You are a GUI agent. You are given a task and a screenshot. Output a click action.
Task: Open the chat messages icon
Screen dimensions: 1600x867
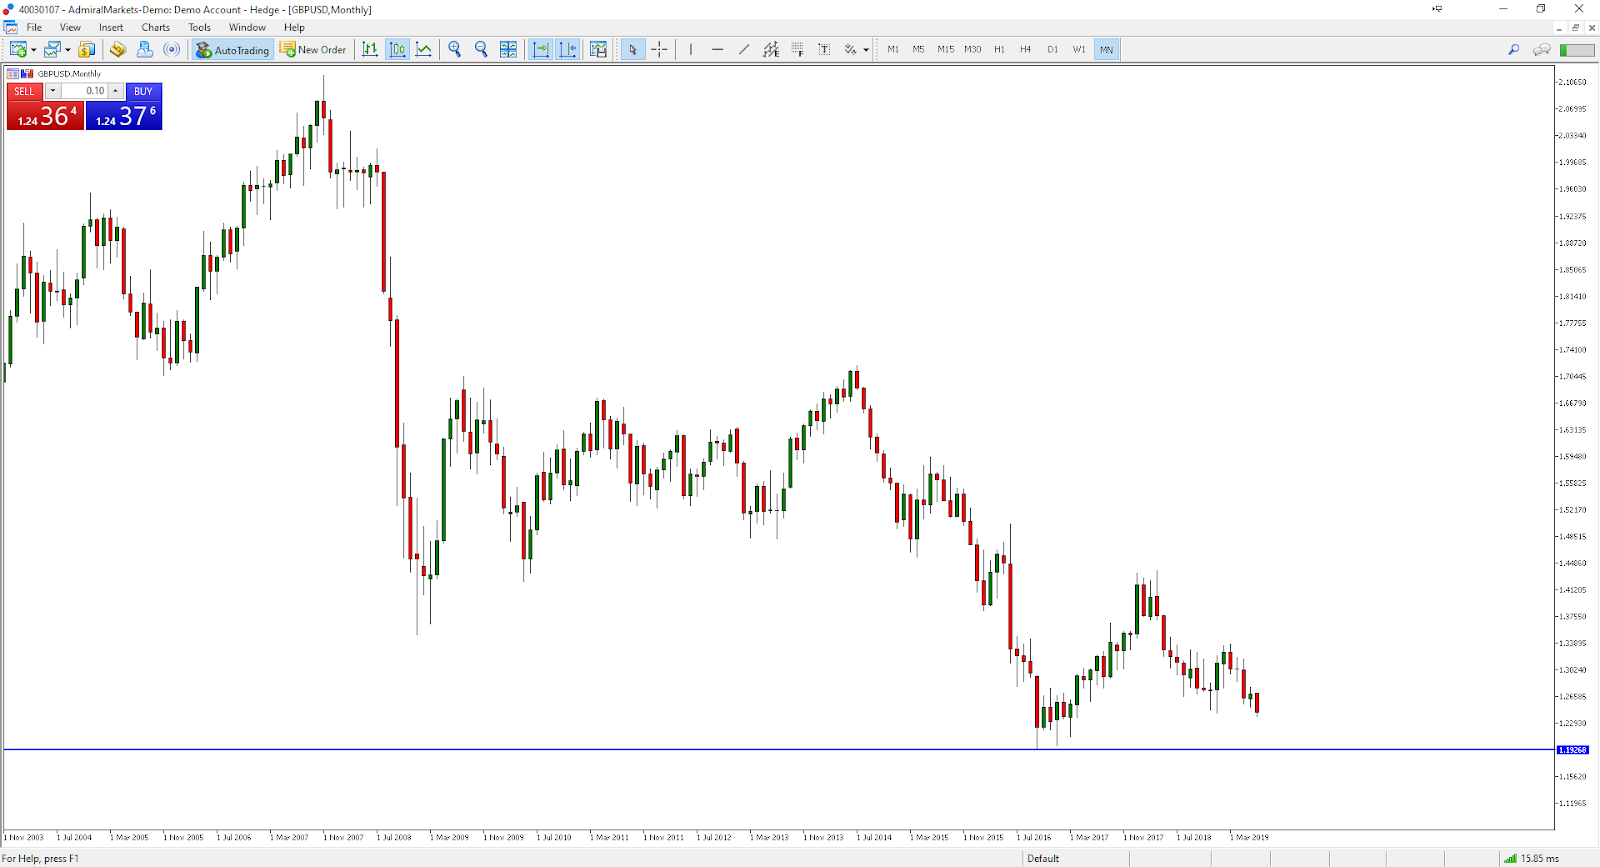pyautogui.click(x=1542, y=49)
